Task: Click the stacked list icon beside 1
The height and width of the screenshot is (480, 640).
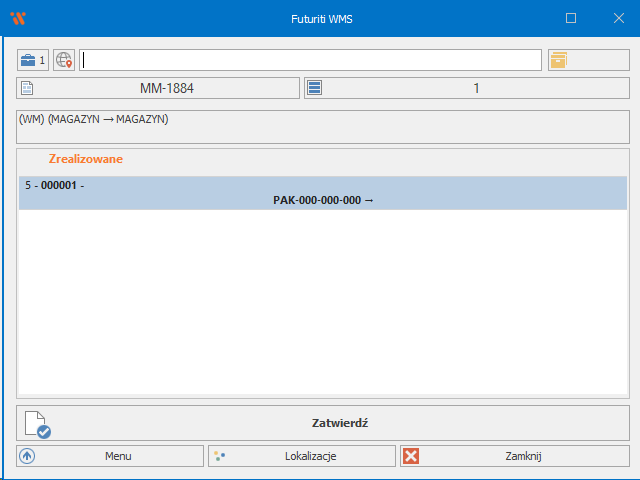Action: (x=314, y=88)
